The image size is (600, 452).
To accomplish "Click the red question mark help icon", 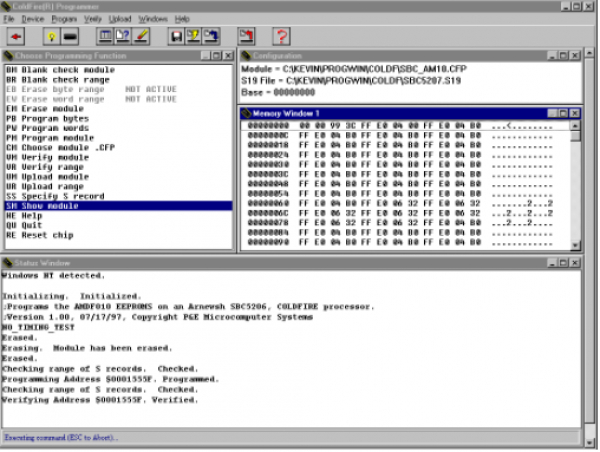I will pos(281,37).
